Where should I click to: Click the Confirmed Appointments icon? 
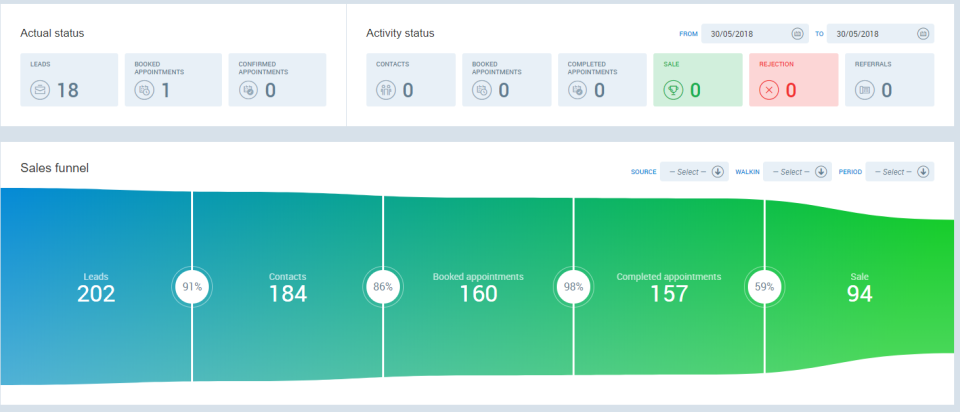248,90
